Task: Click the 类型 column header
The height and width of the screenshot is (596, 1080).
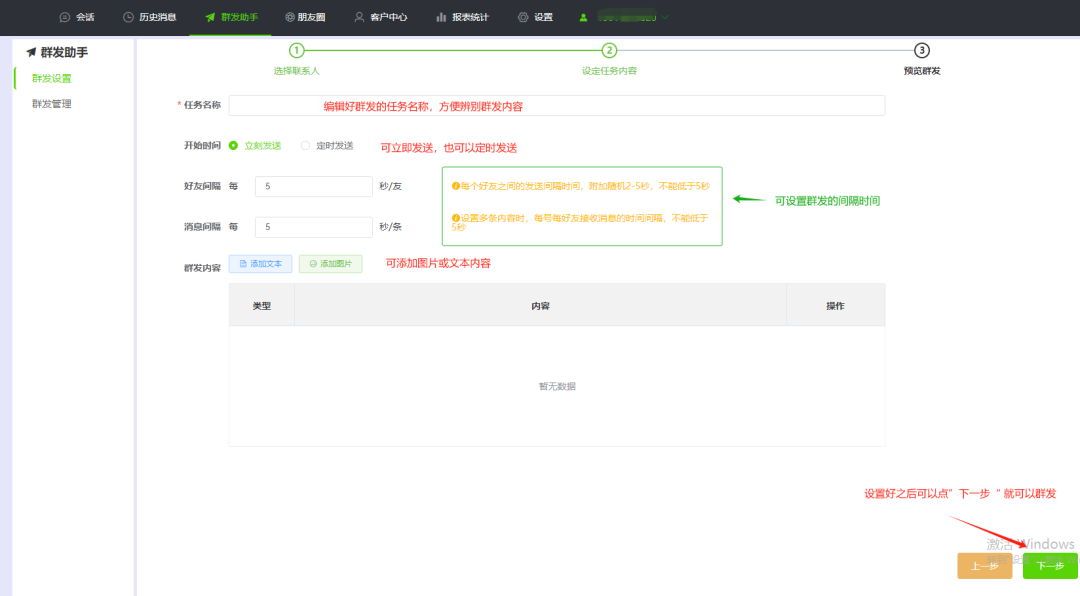Action: (x=262, y=305)
